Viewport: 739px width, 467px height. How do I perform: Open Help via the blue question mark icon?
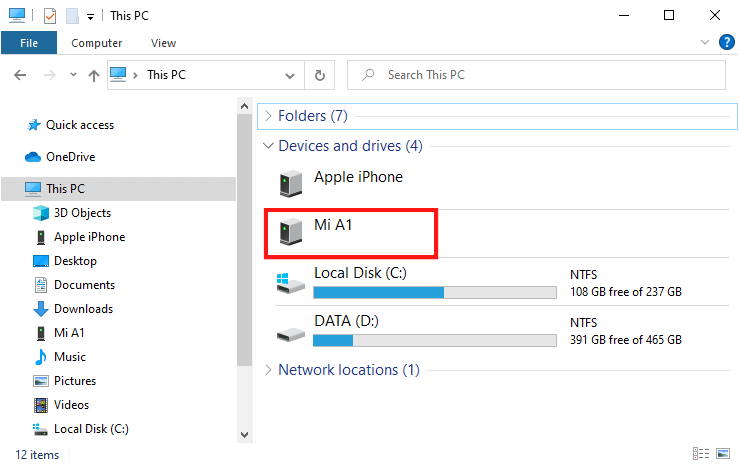[x=726, y=42]
